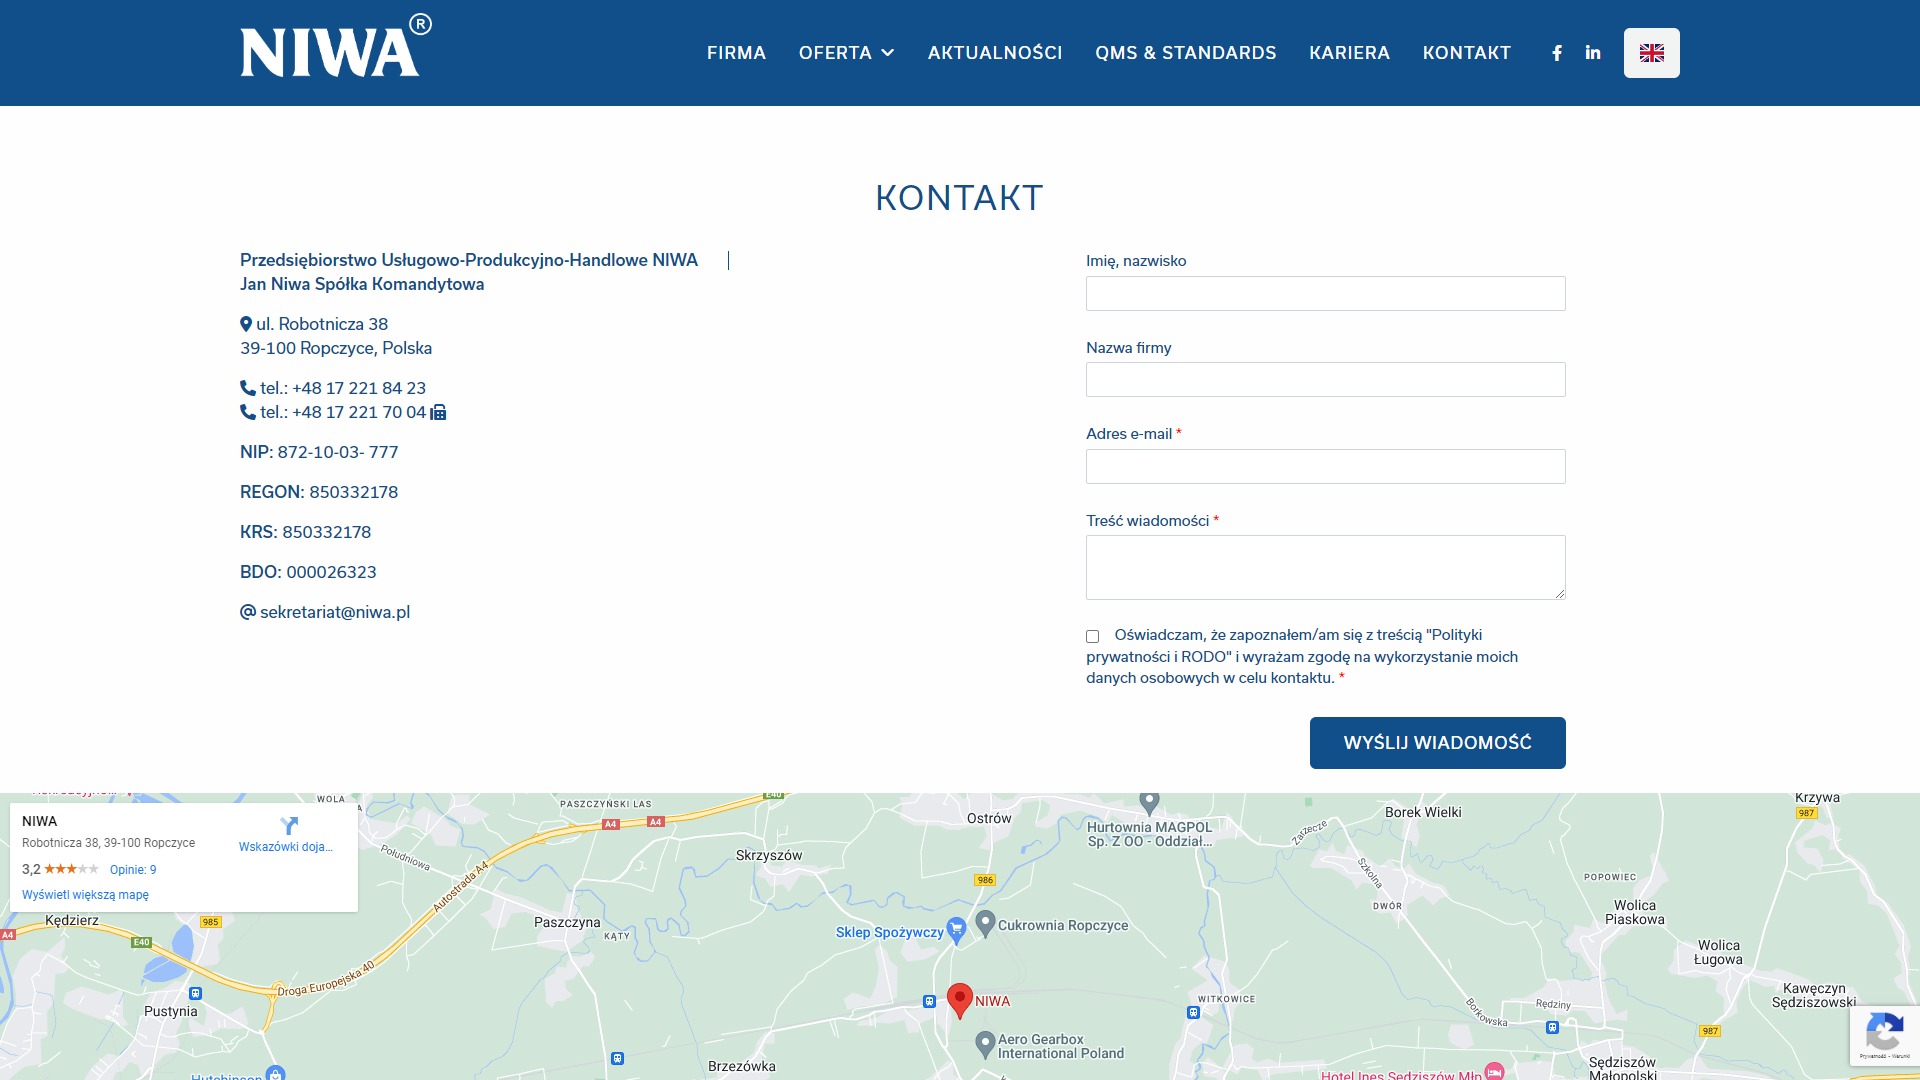Viewport: 1920px width, 1080px height.
Task: Focus the Nazwa firmy input field
Action: [x=1326, y=380]
